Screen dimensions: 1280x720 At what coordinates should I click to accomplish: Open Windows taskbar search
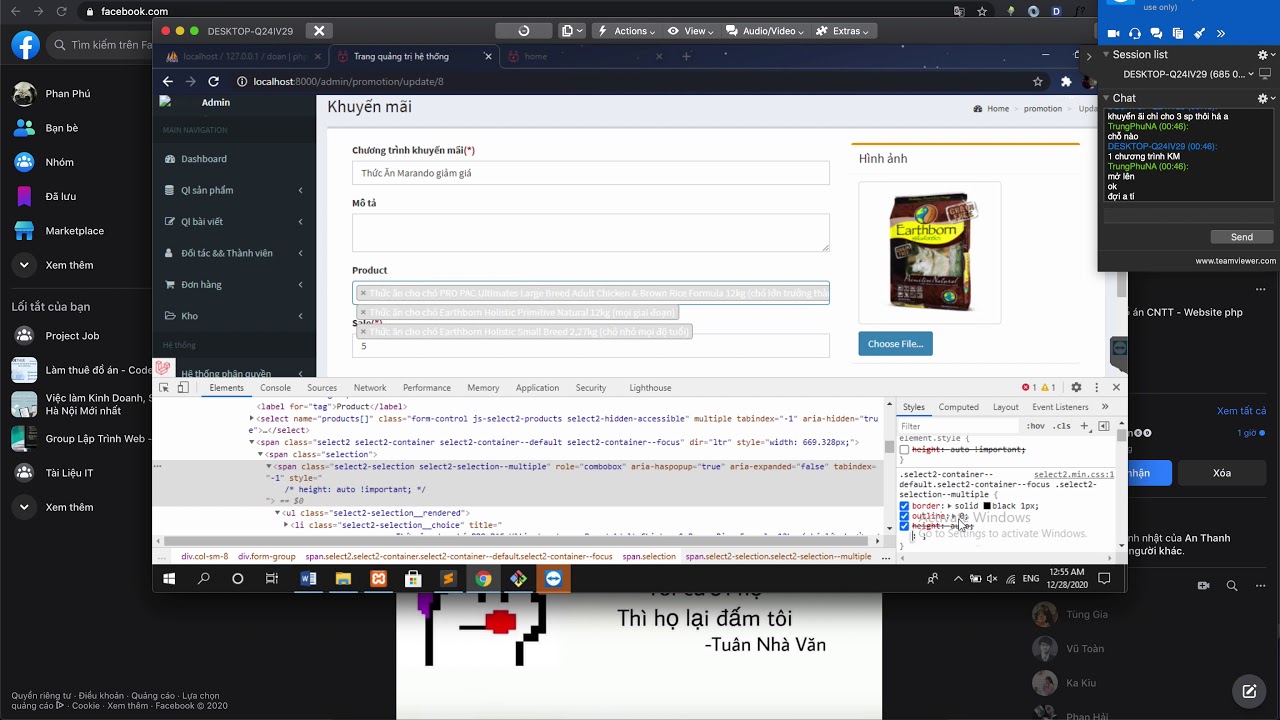pos(204,579)
